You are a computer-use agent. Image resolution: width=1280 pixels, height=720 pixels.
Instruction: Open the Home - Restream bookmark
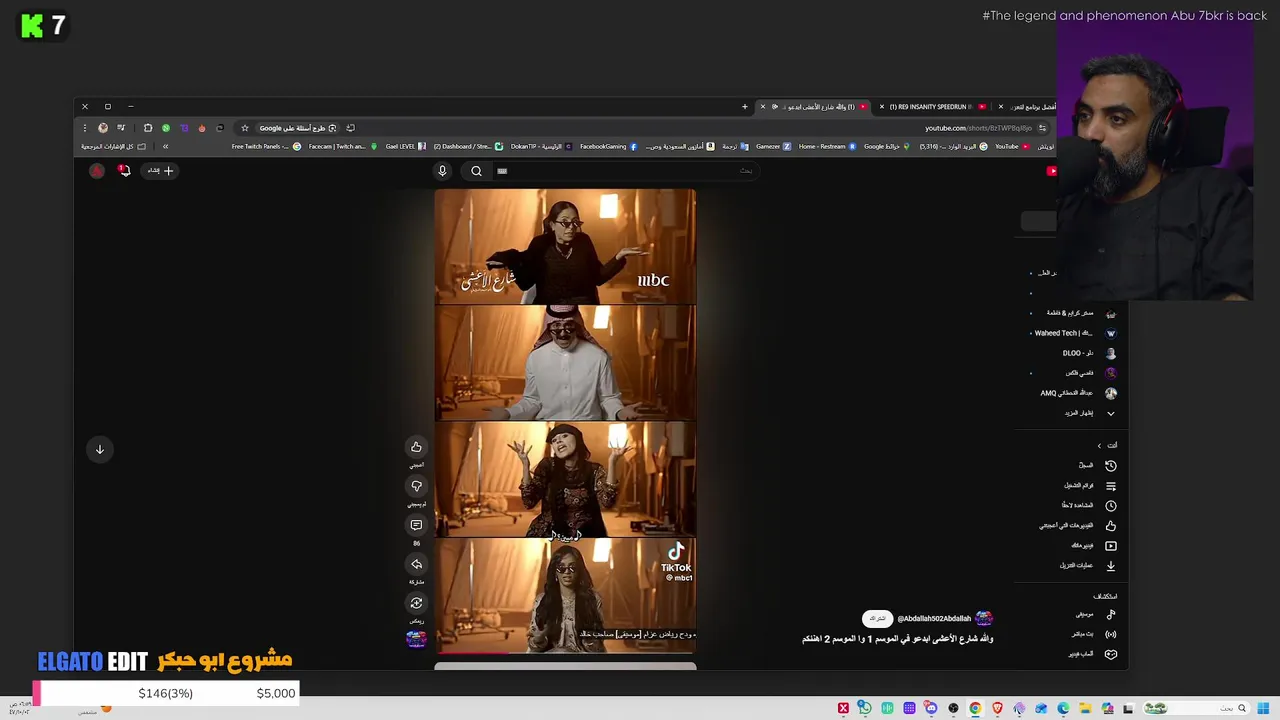point(827,147)
